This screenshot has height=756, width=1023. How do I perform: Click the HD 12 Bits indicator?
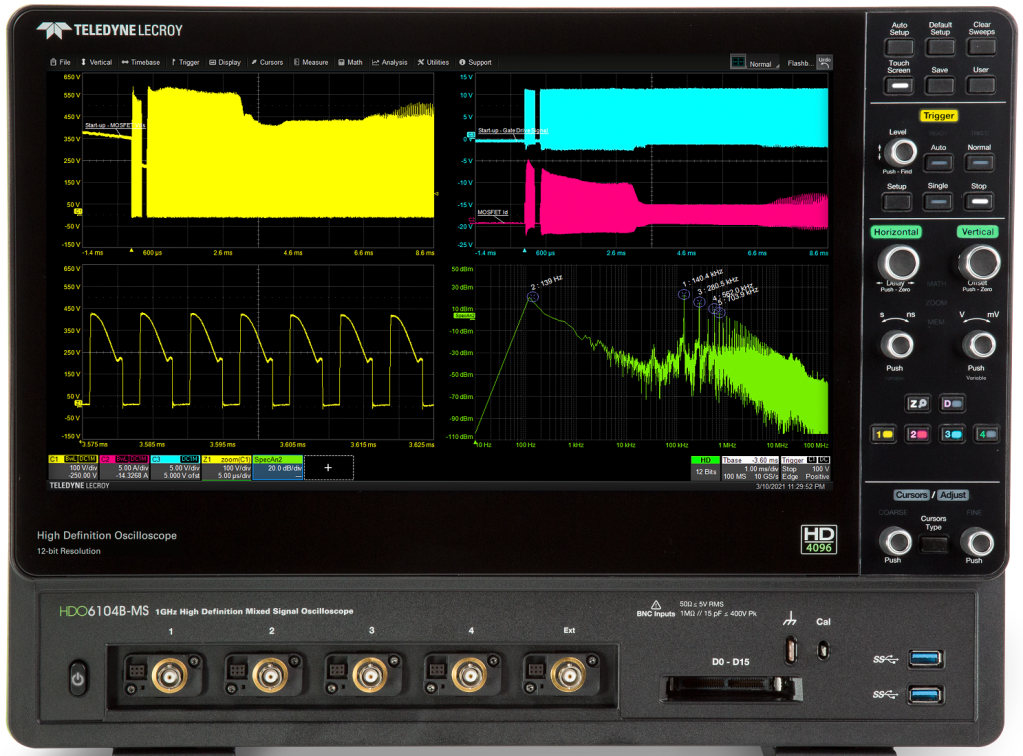point(705,468)
